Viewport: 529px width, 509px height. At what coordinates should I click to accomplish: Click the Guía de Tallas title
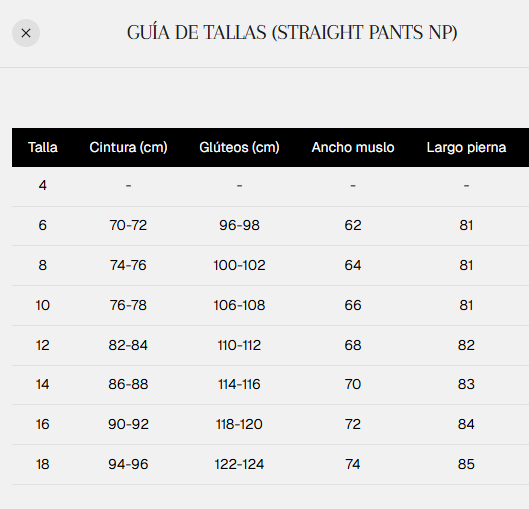point(292,33)
